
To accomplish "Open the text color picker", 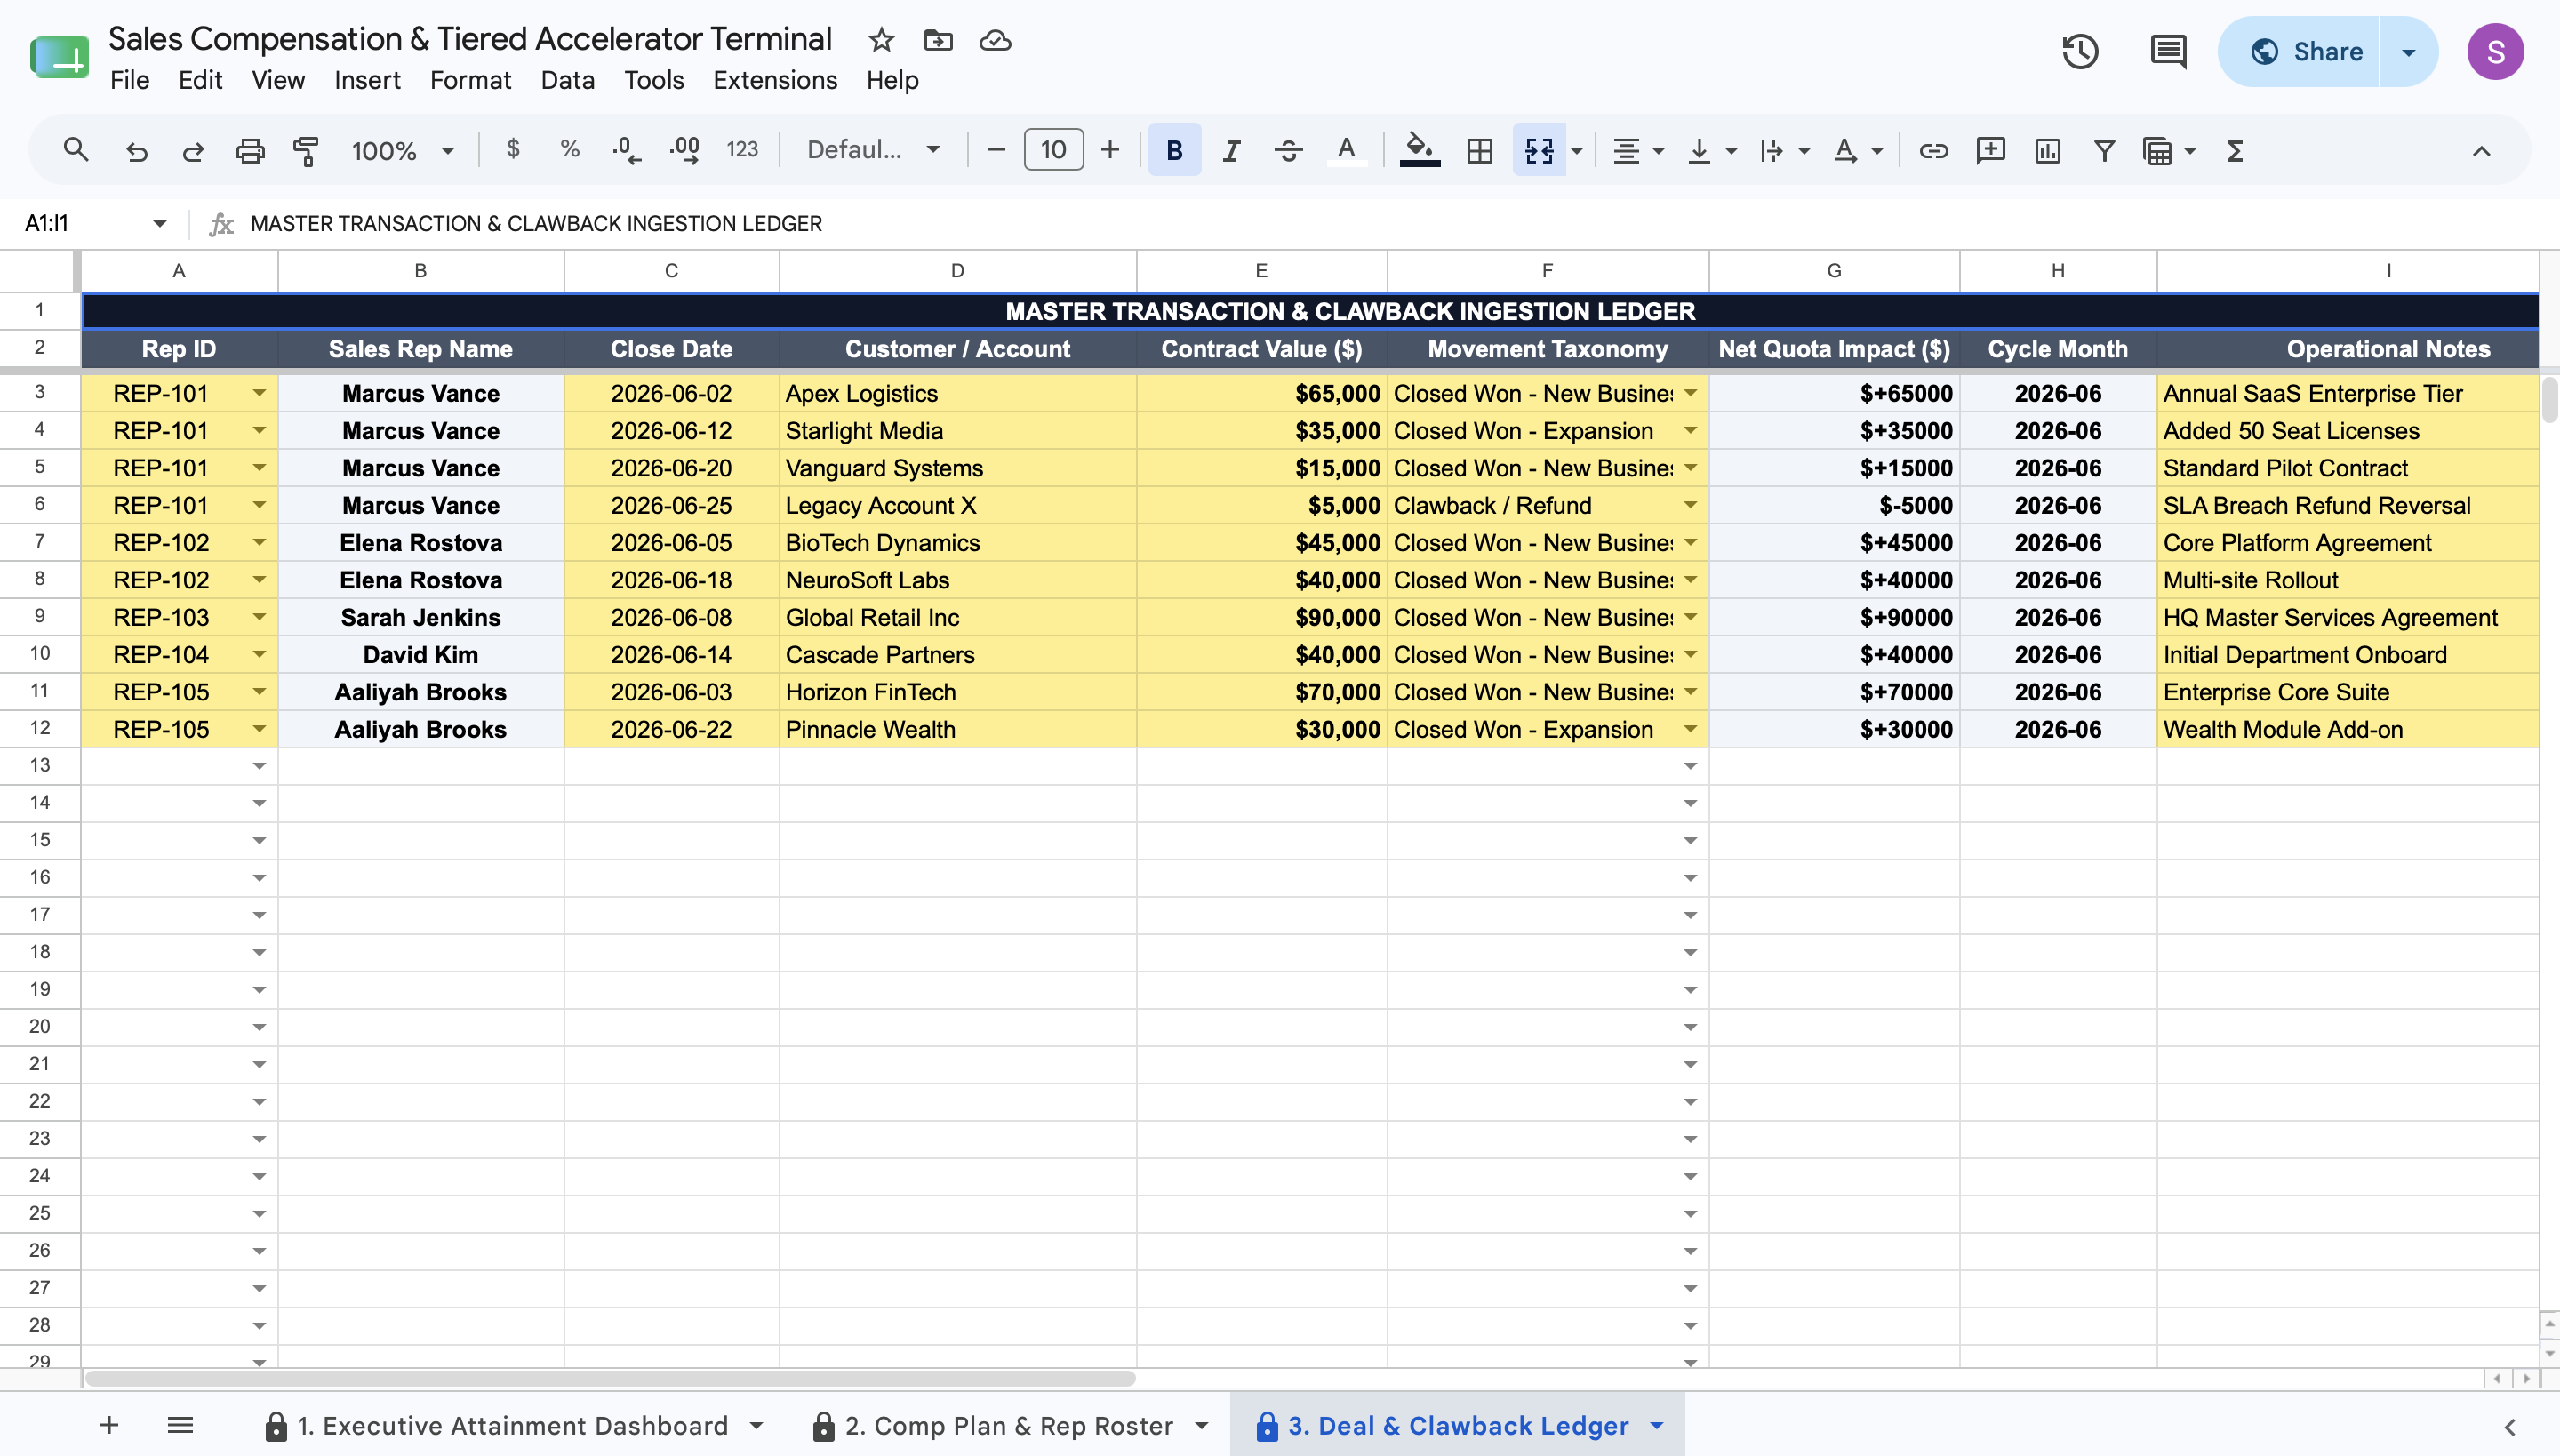I will click(1347, 151).
